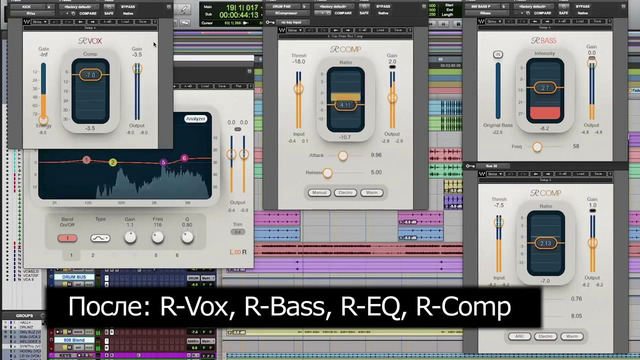Toggle BYPASS in DRUM PAR RComp header
This screenshot has width=640, height=360.
pos(383,7)
